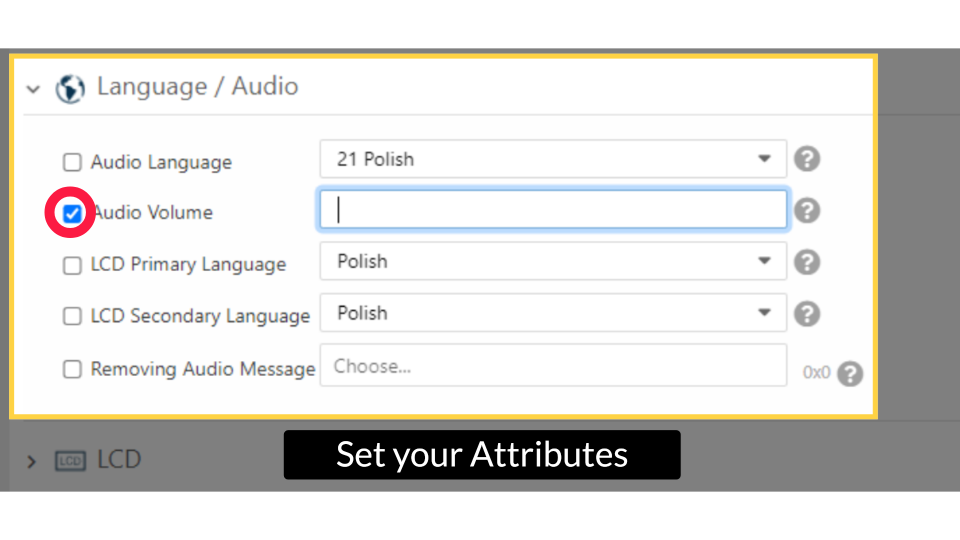Open the LCD Secondary Language dropdown

tap(553, 314)
